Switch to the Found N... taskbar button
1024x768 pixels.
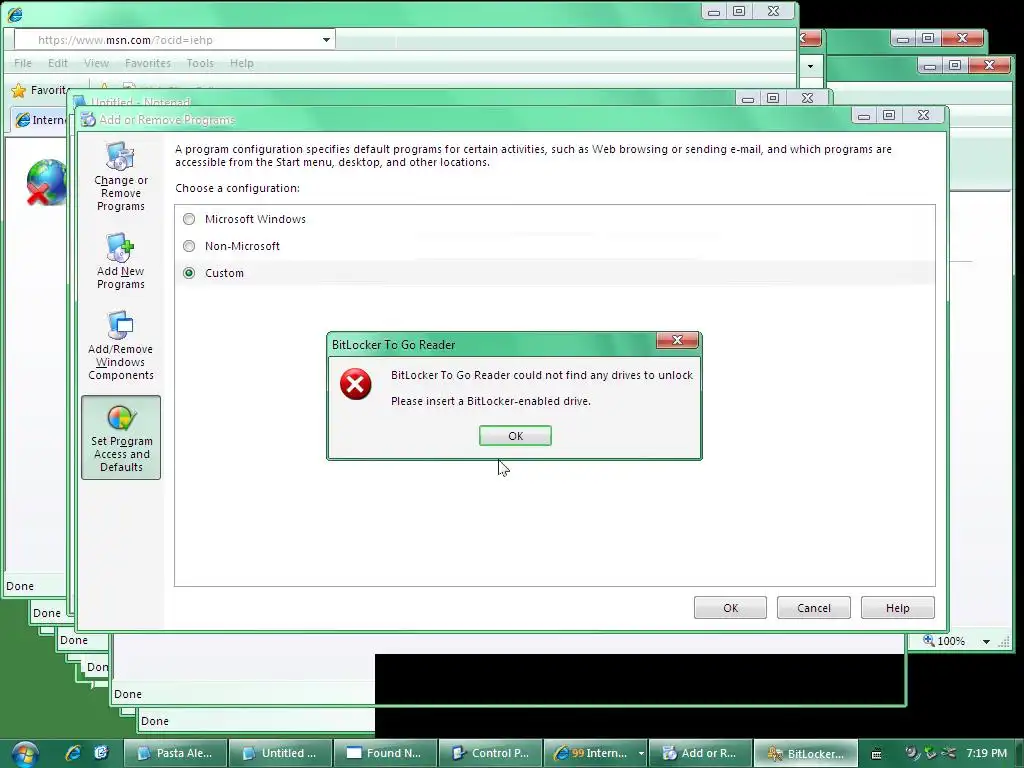385,753
